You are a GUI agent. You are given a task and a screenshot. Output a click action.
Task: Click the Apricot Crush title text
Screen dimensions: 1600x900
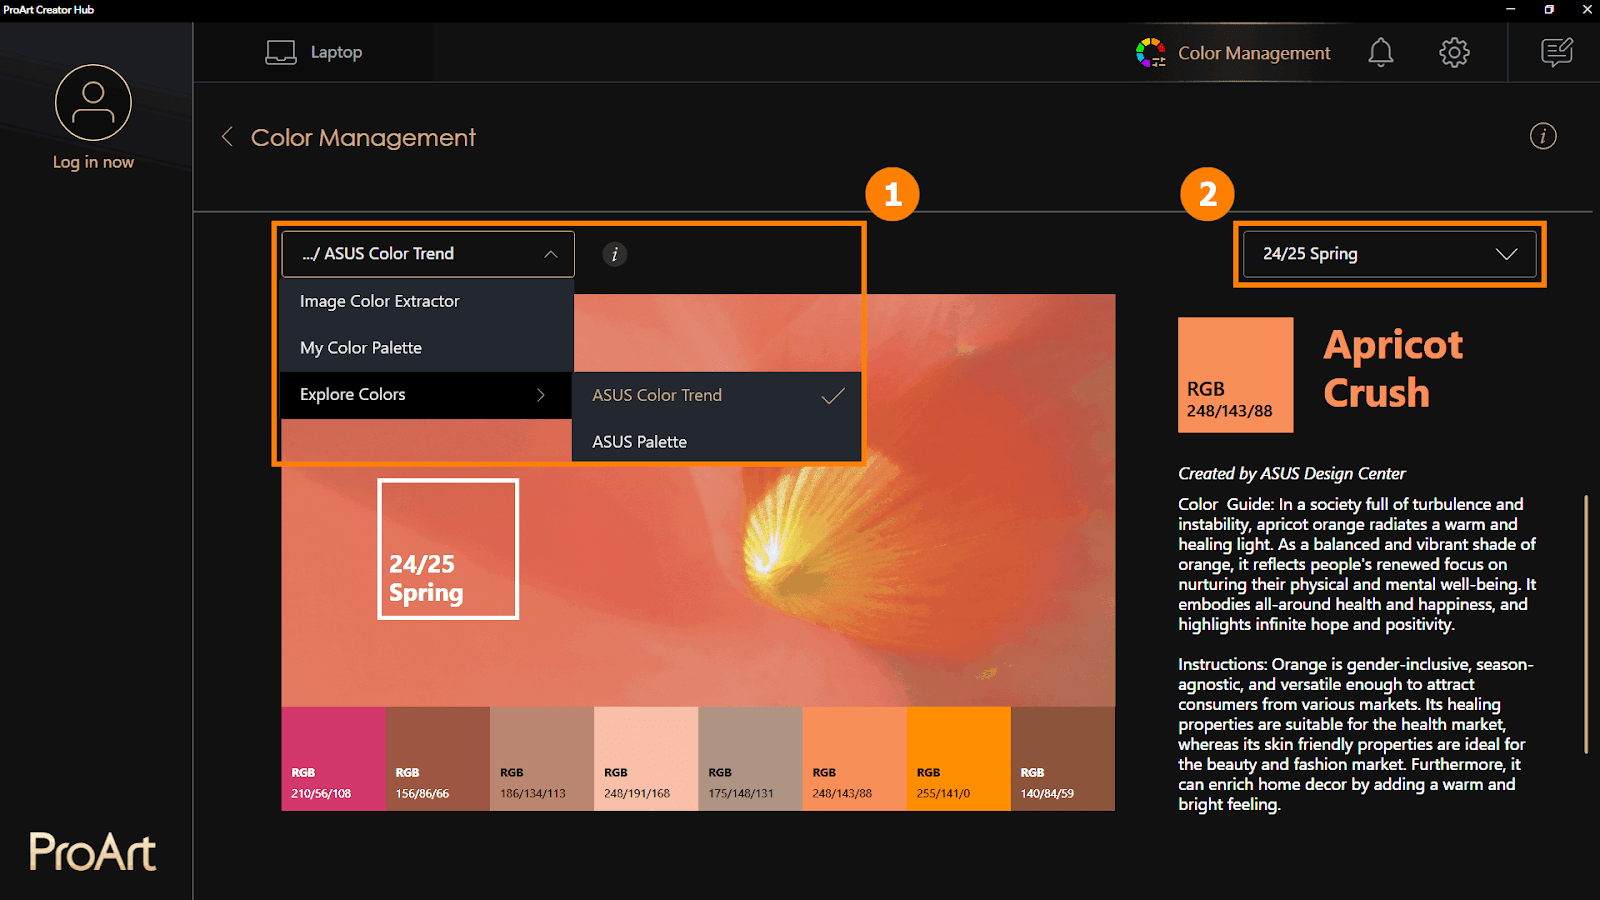(1393, 368)
